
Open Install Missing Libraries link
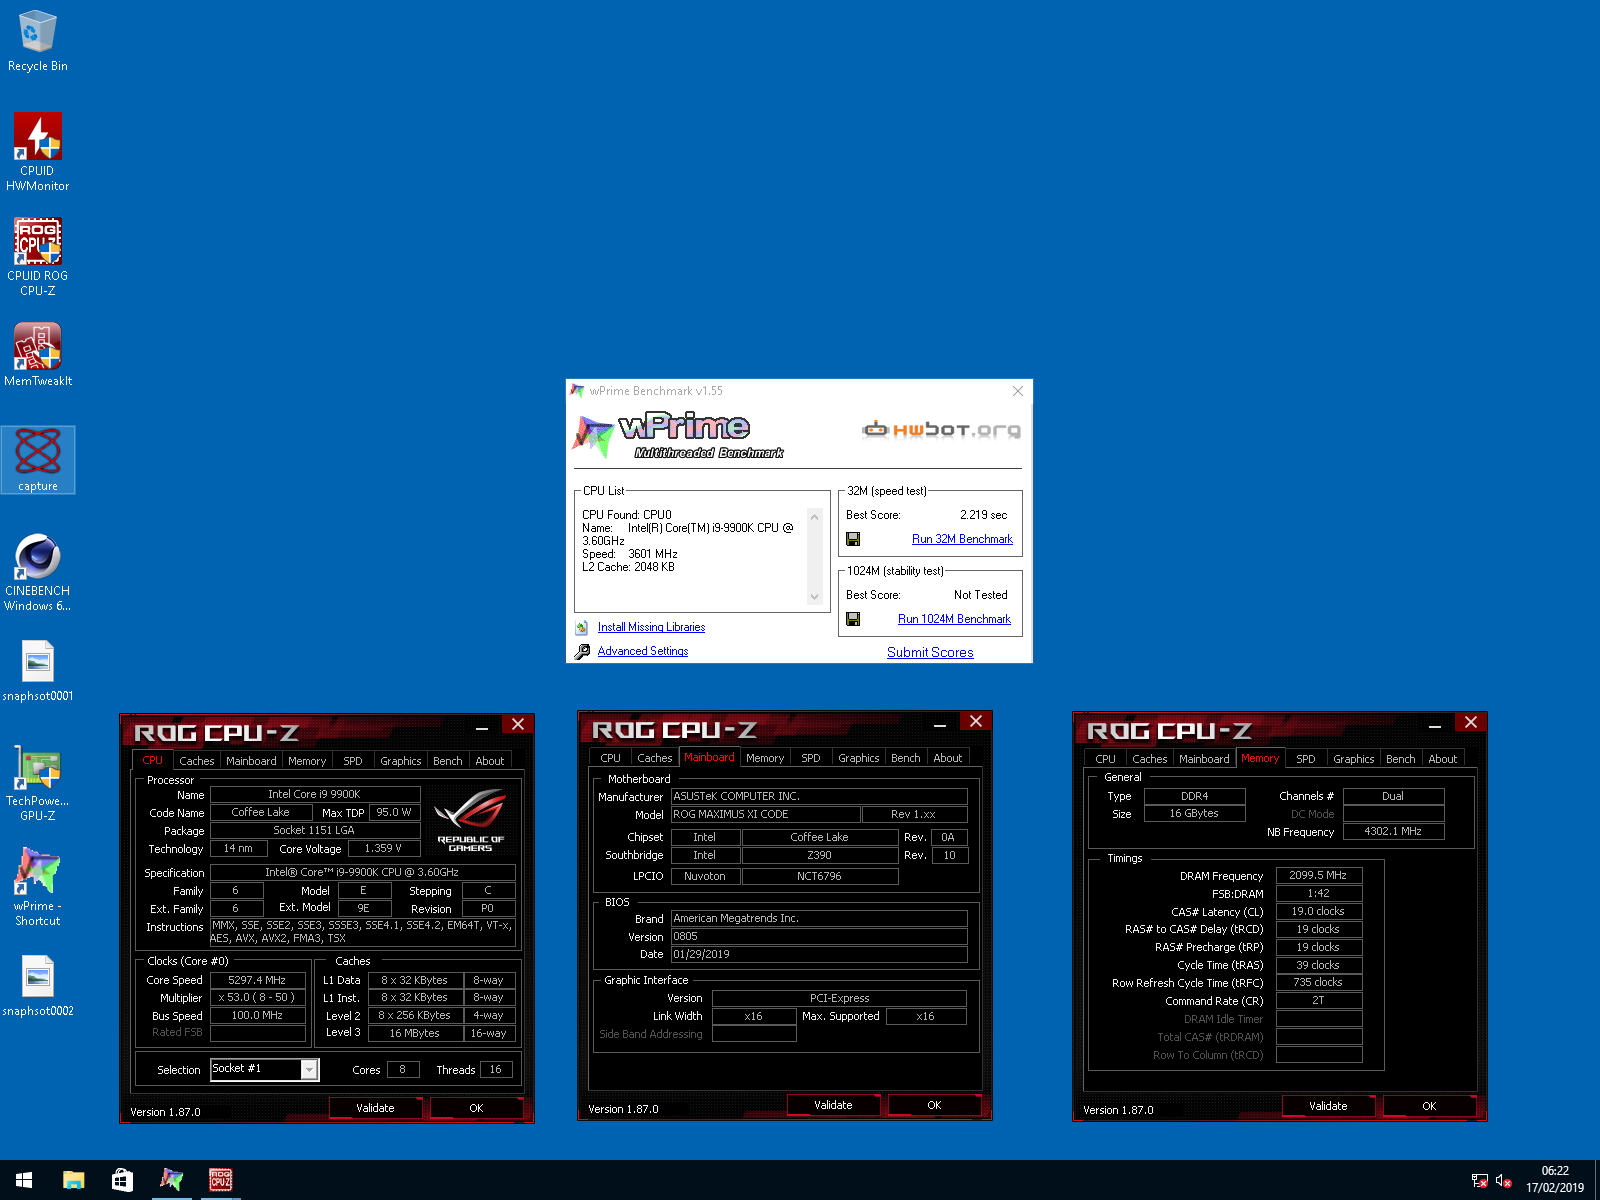(651, 627)
